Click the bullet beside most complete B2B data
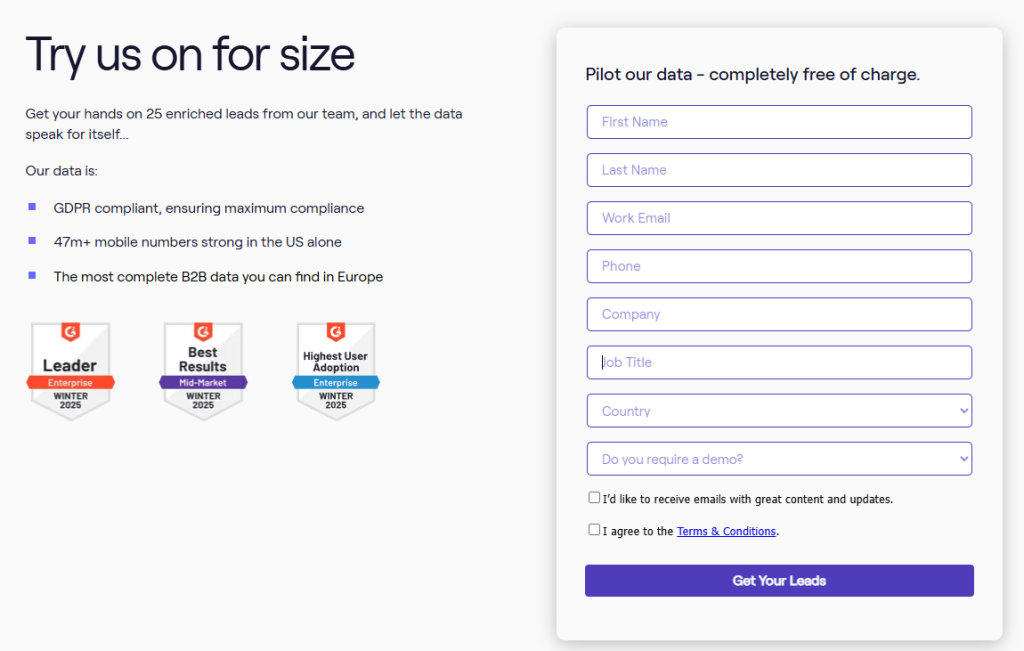1024x651 pixels. coord(32,275)
